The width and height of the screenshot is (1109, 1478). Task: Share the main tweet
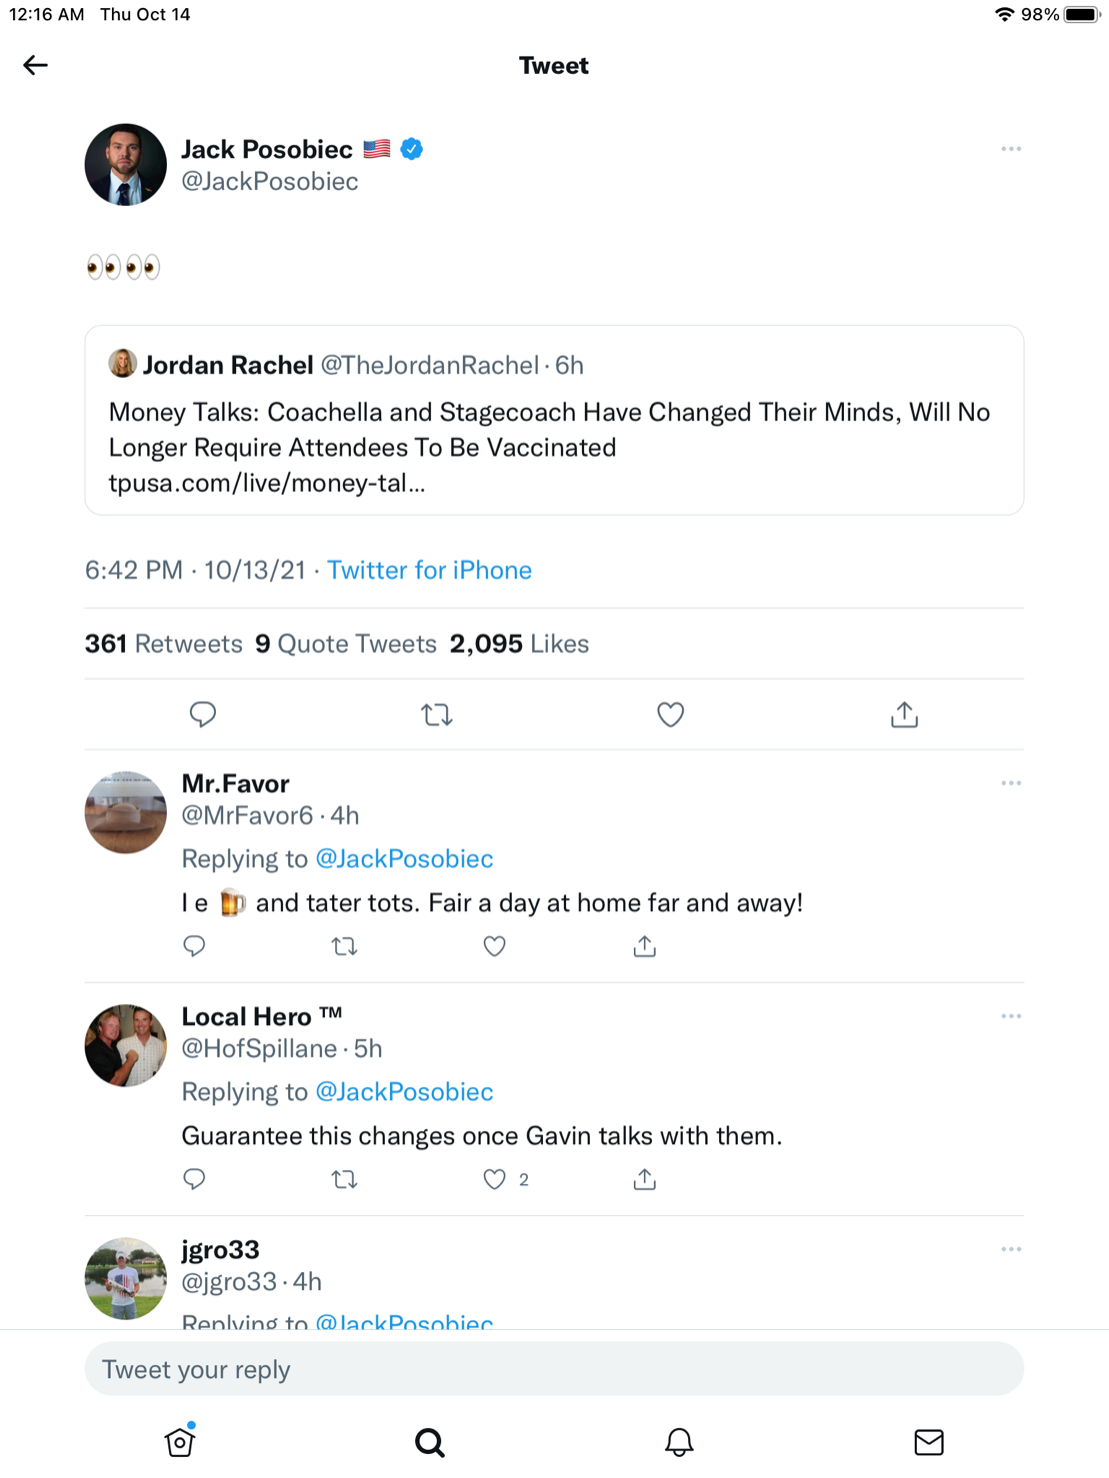(904, 714)
